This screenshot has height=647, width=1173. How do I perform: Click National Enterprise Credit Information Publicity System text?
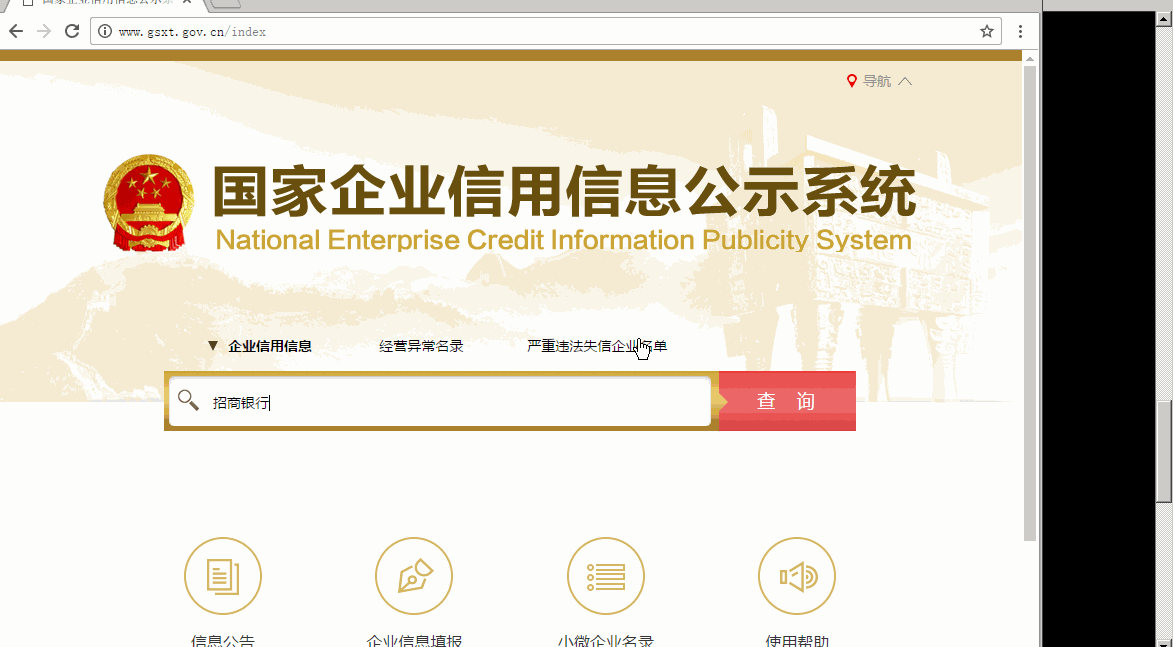[563, 240]
